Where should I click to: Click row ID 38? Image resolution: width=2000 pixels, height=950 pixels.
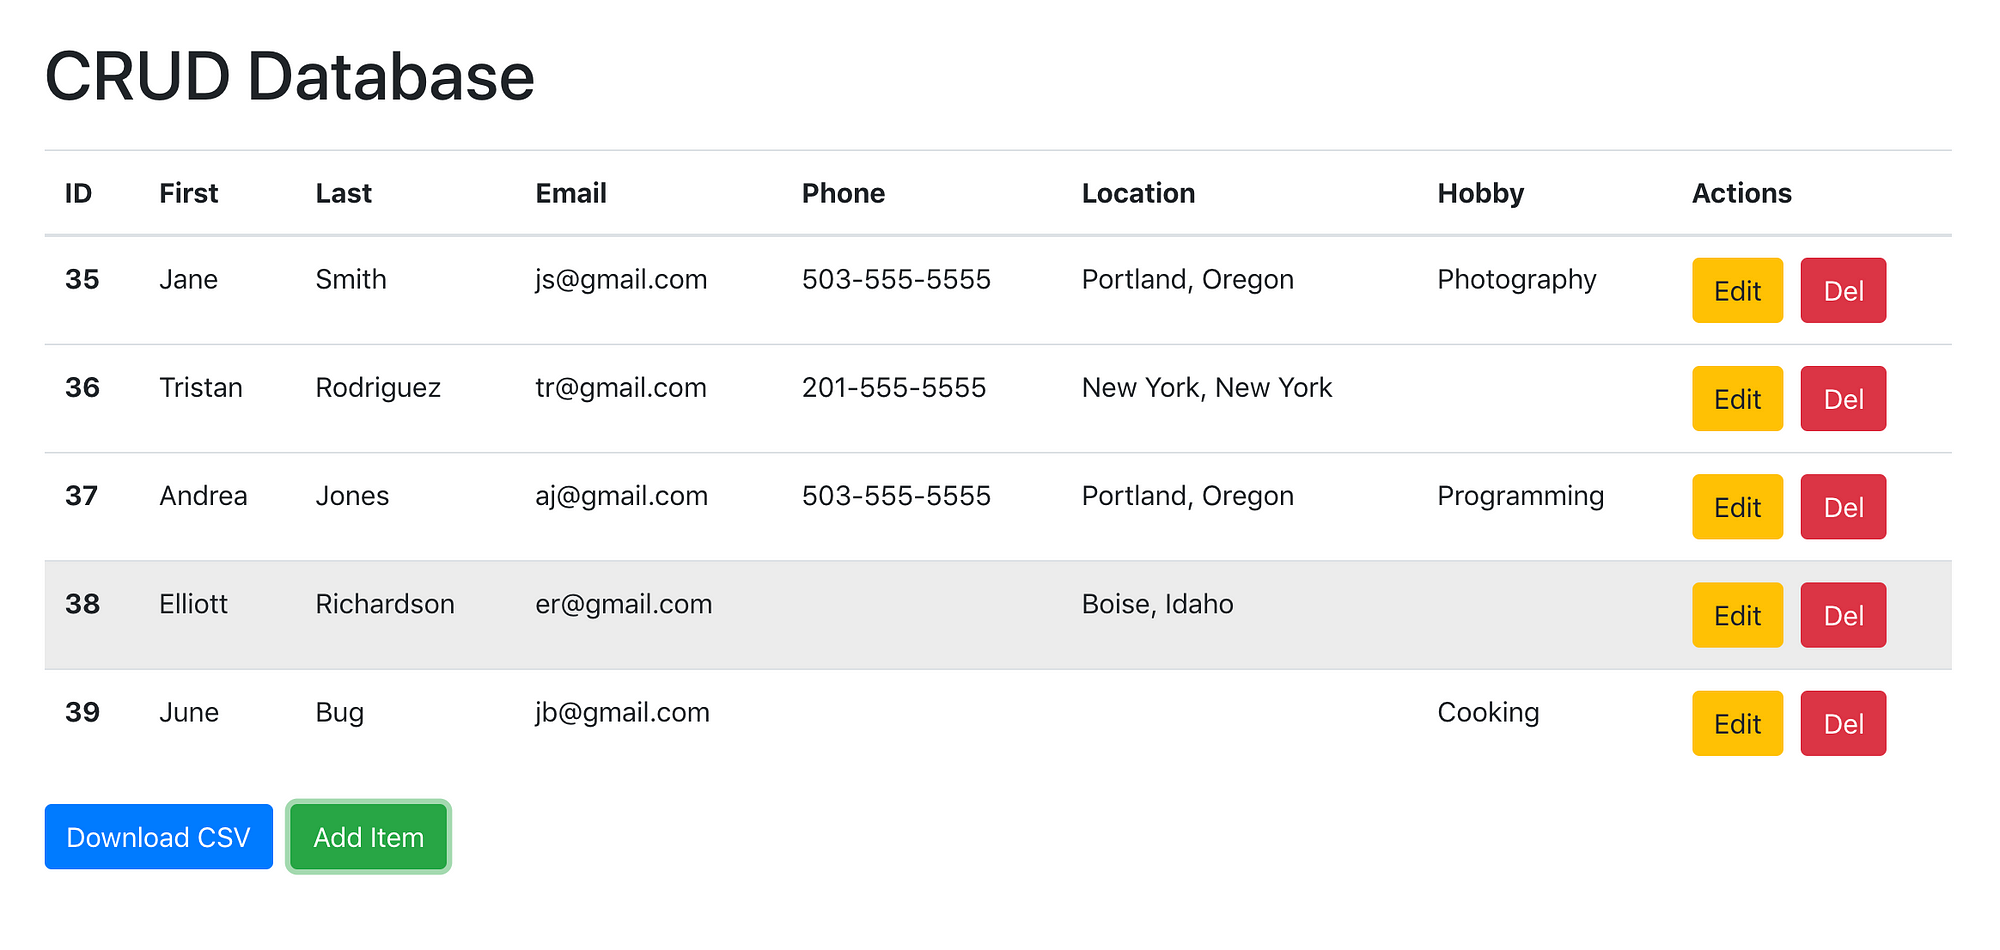[x=82, y=604]
